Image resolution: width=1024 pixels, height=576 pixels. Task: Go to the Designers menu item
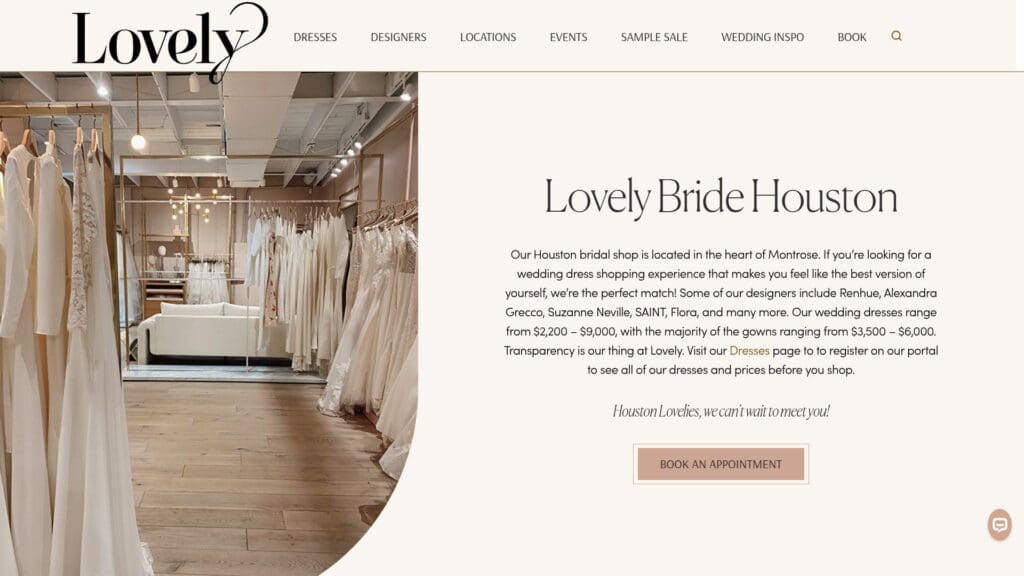pos(398,37)
